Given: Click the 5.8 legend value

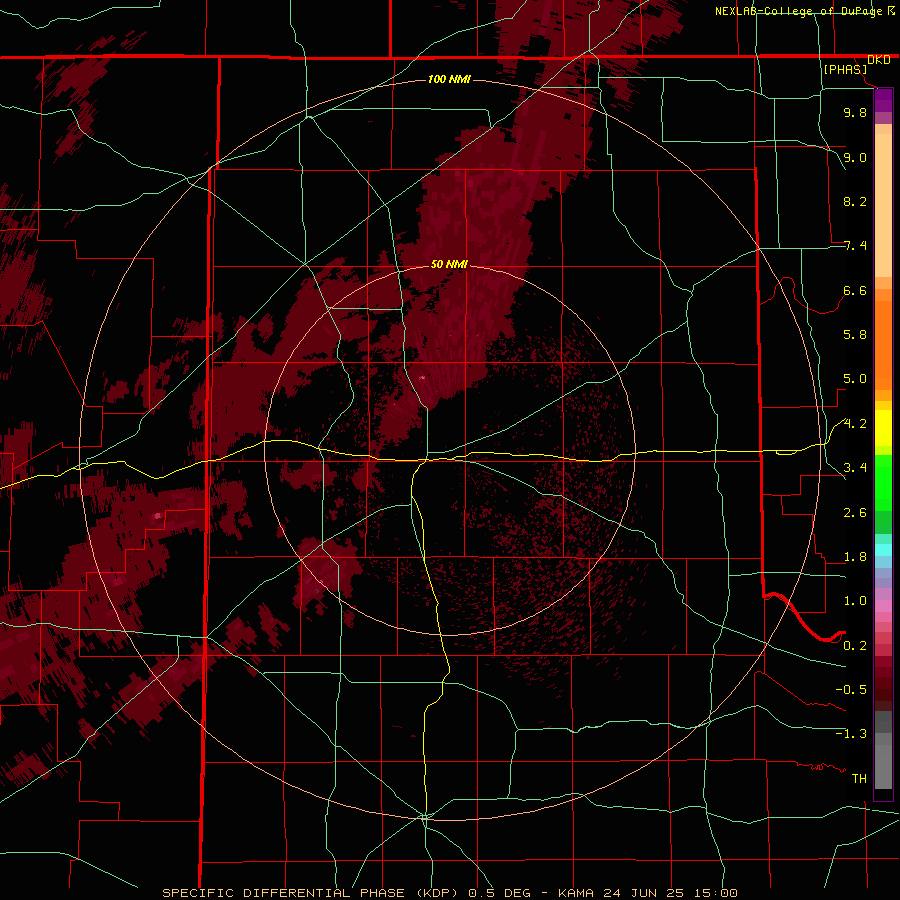Looking at the screenshot, I should (x=855, y=335).
